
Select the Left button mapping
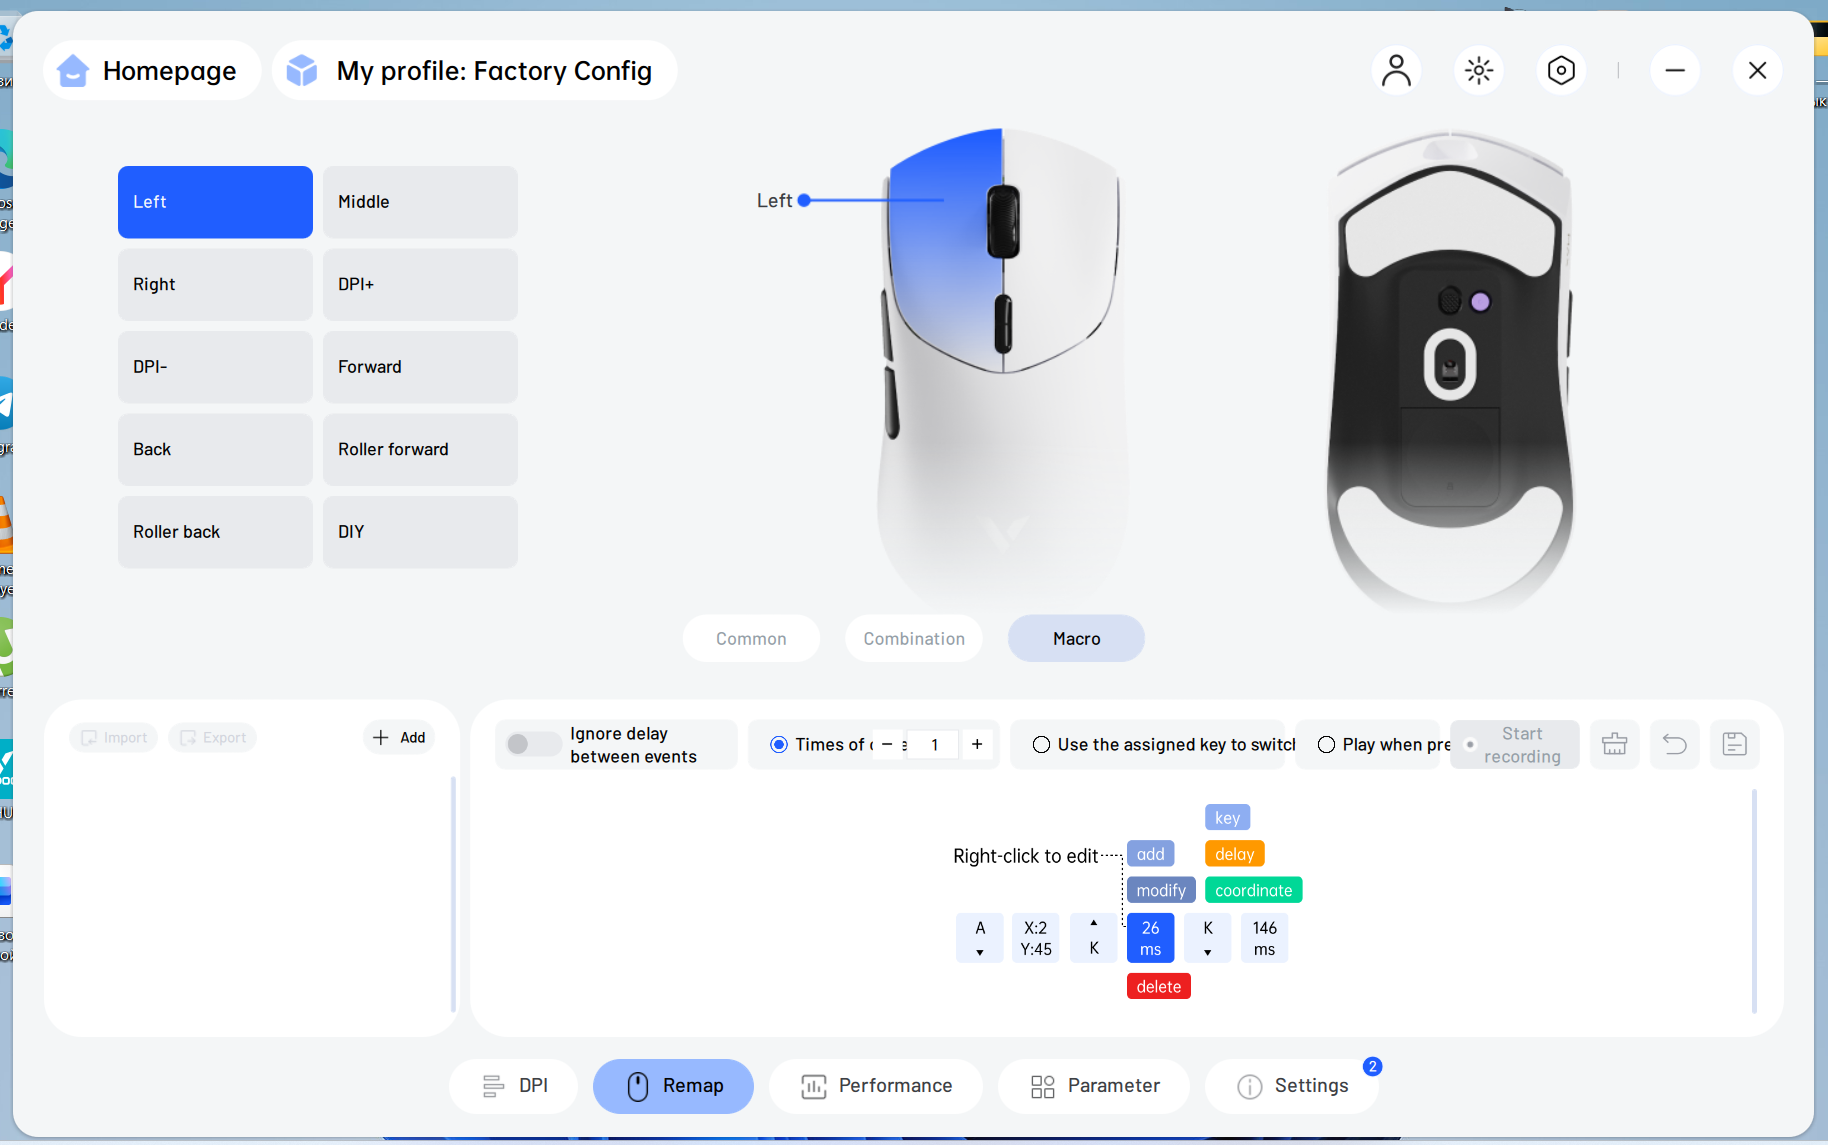[215, 202]
